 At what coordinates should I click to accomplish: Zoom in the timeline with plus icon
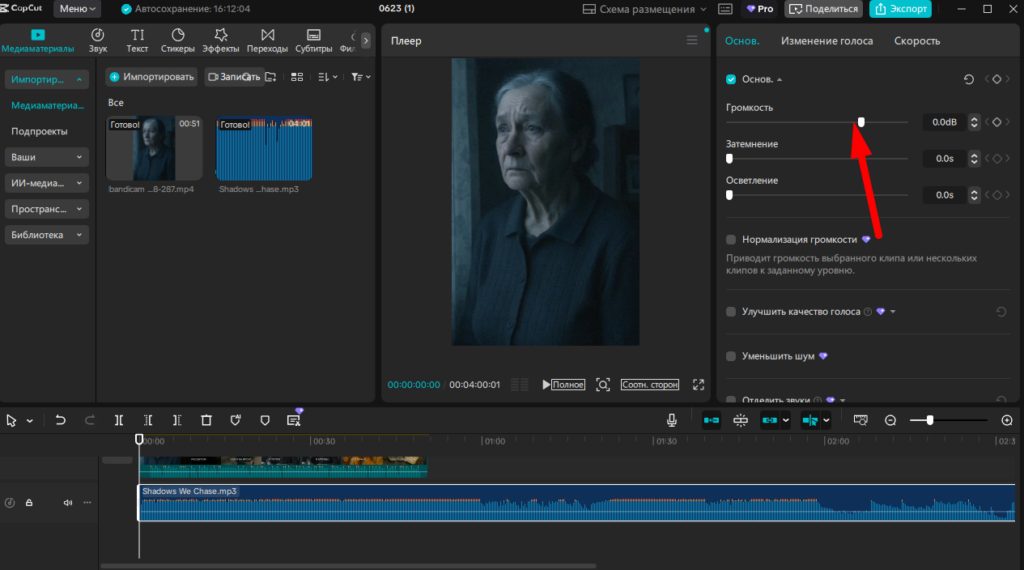[x=1007, y=420]
